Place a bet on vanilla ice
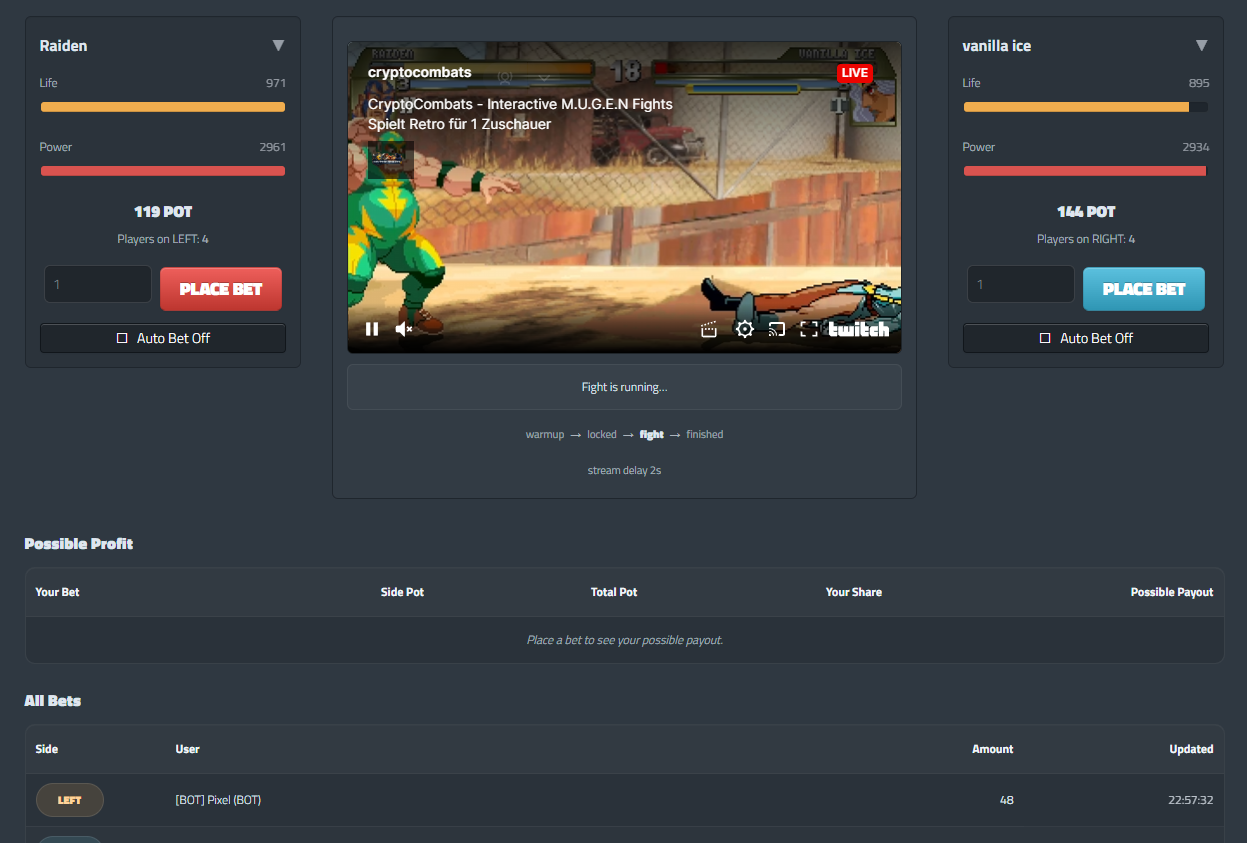The width and height of the screenshot is (1247, 843). point(1144,289)
